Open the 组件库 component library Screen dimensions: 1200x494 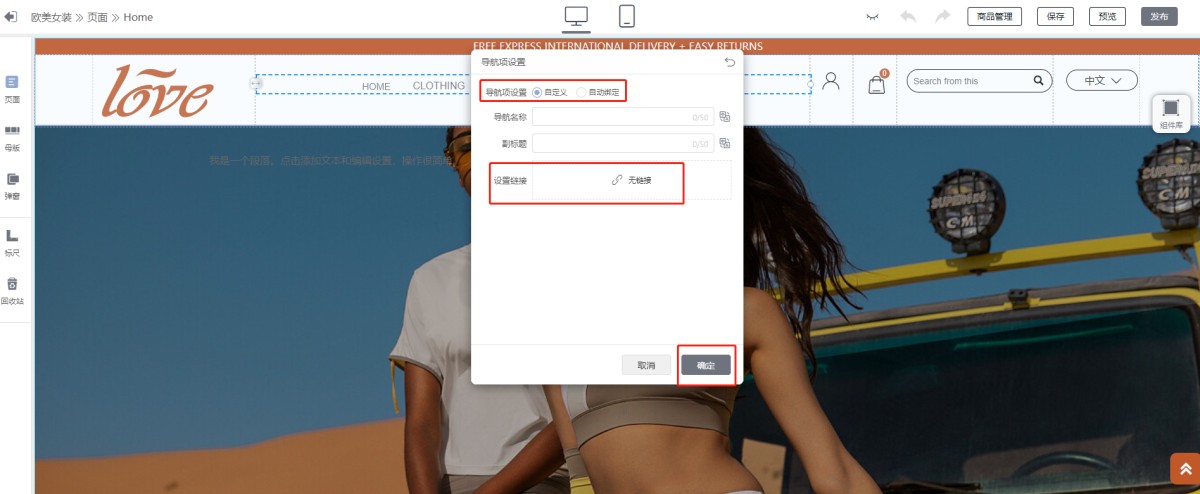click(x=1171, y=113)
